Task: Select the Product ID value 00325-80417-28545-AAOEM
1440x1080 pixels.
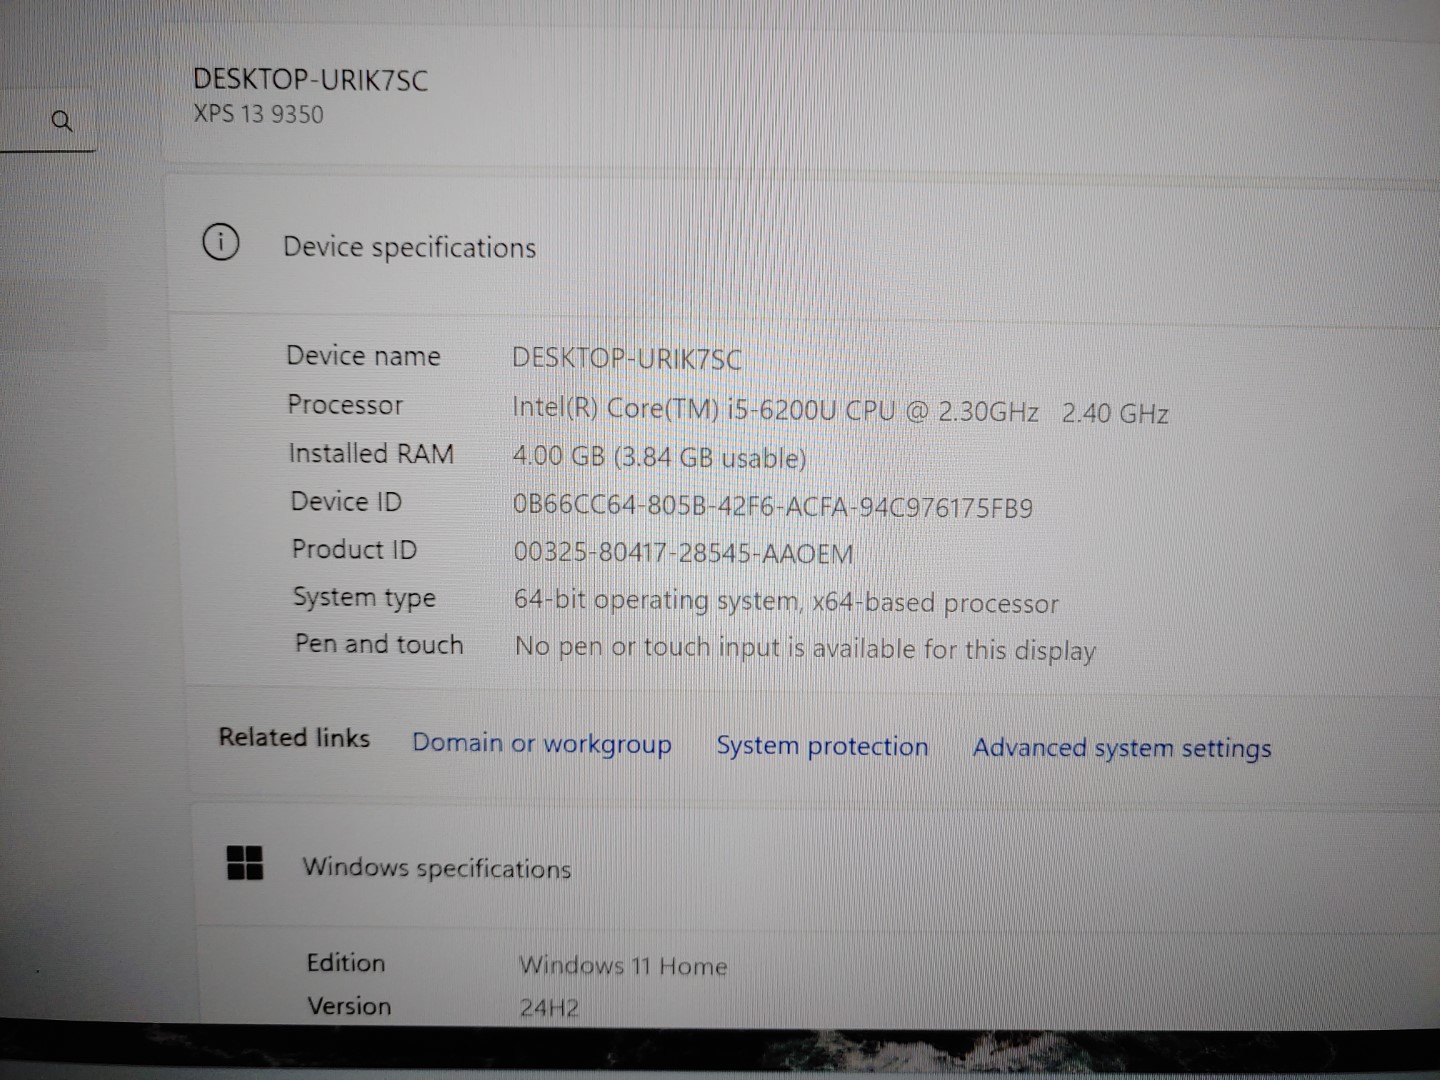Action: (683, 553)
